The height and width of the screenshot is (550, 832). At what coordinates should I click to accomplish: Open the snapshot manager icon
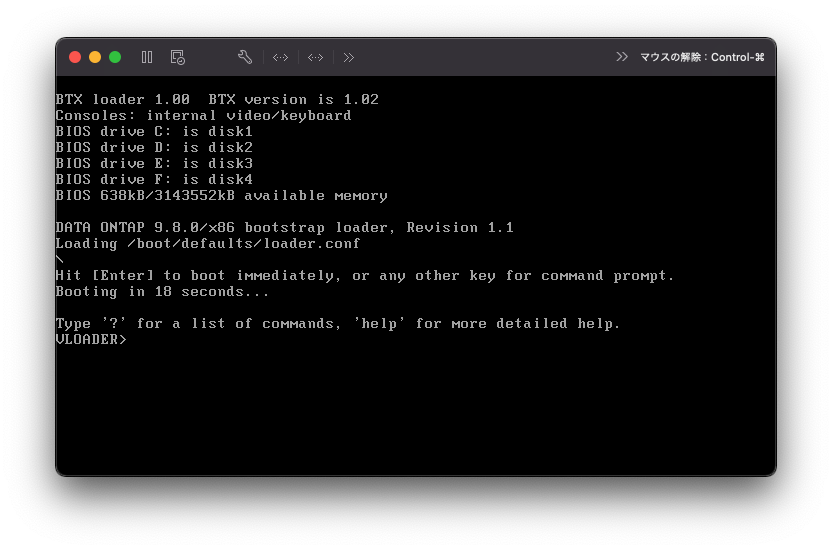tap(177, 57)
